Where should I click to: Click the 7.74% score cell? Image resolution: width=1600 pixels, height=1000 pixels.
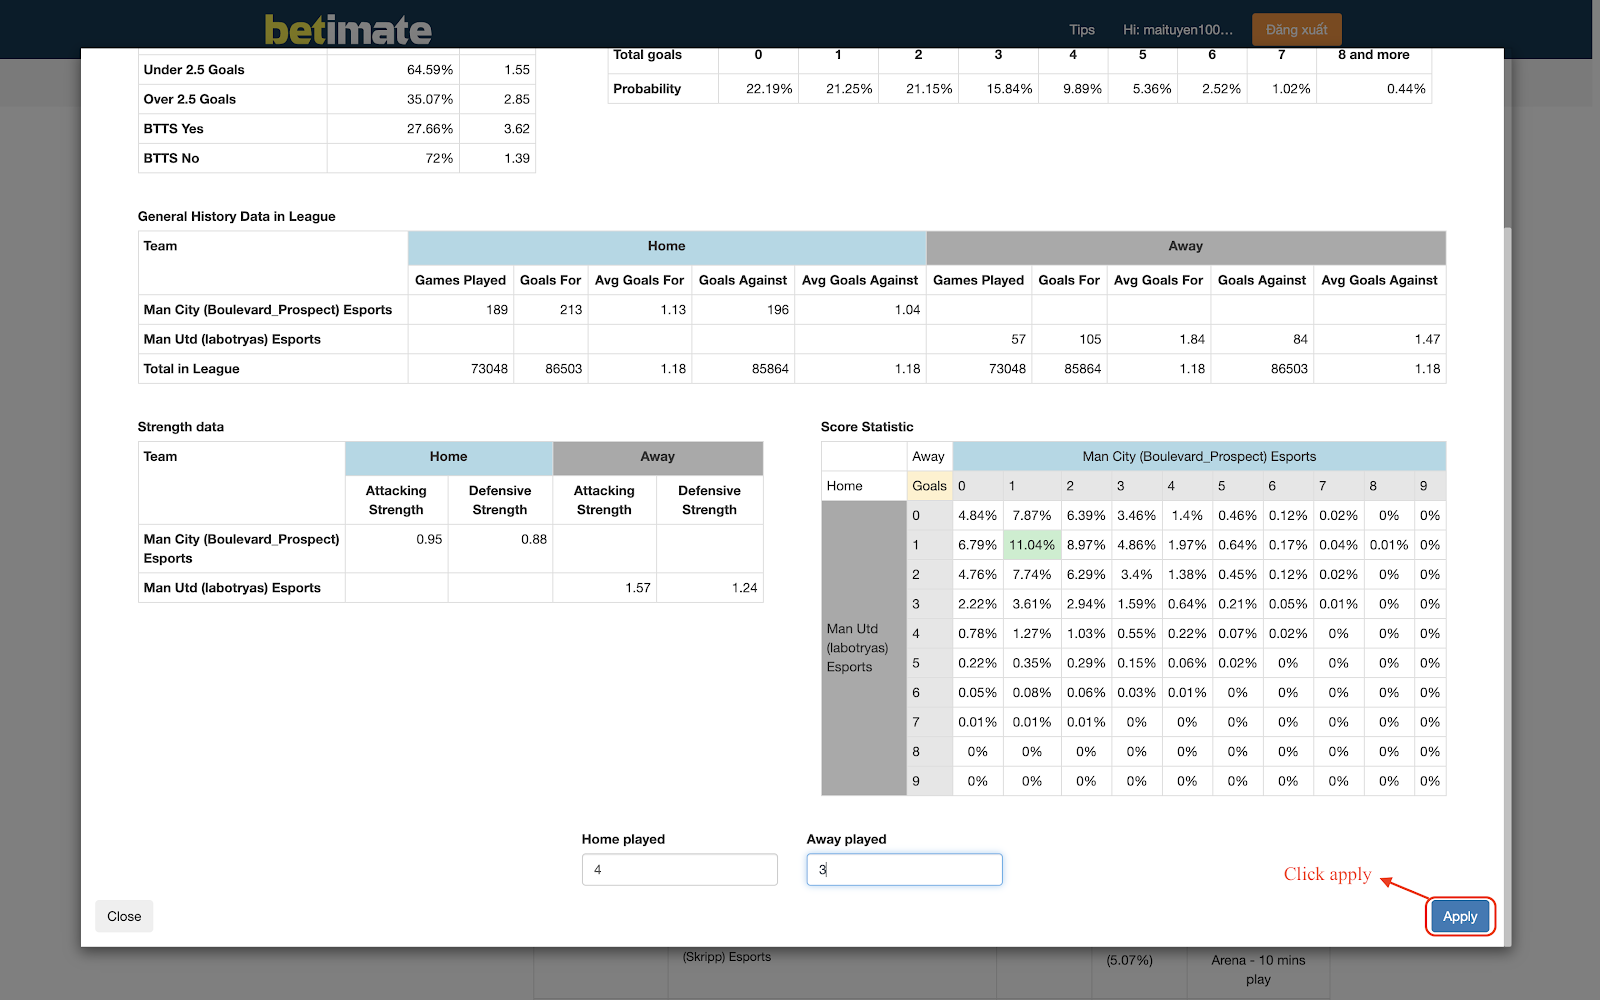[x=1031, y=575]
